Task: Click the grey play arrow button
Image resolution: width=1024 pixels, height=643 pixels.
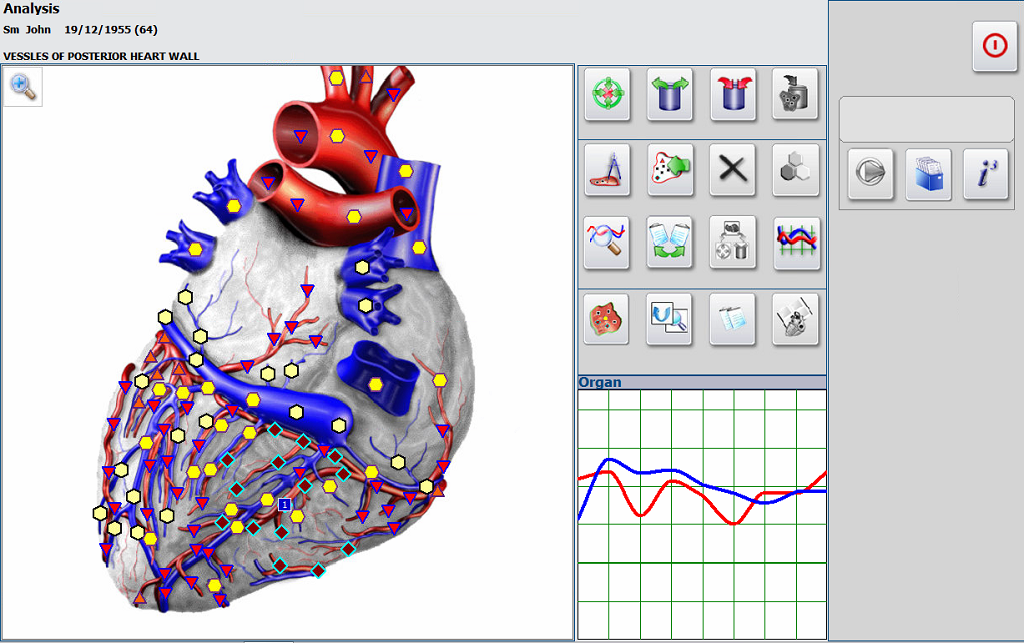Action: click(x=870, y=174)
